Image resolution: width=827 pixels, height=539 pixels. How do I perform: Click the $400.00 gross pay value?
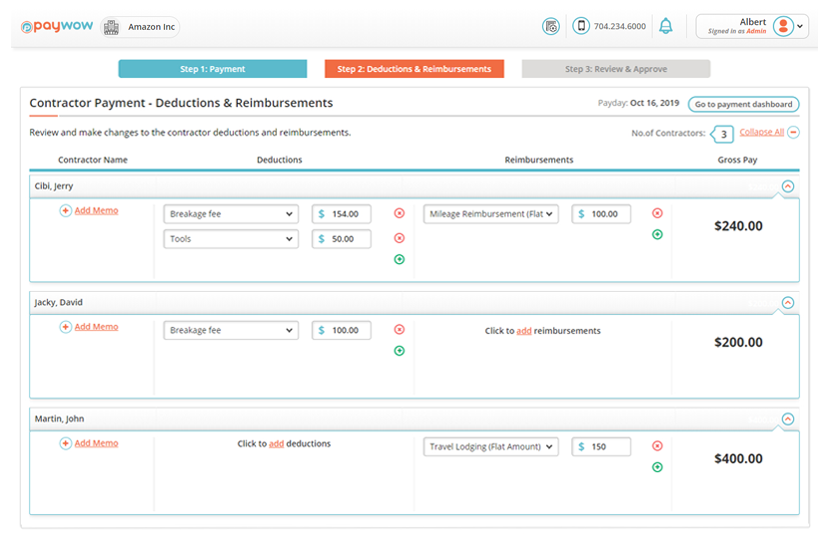click(x=738, y=459)
